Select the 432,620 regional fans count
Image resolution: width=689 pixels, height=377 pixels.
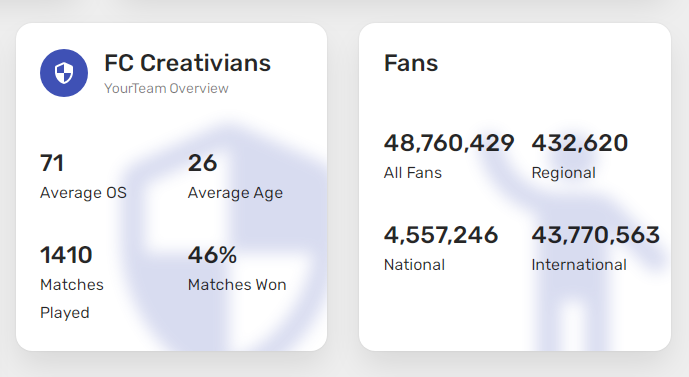(580, 143)
